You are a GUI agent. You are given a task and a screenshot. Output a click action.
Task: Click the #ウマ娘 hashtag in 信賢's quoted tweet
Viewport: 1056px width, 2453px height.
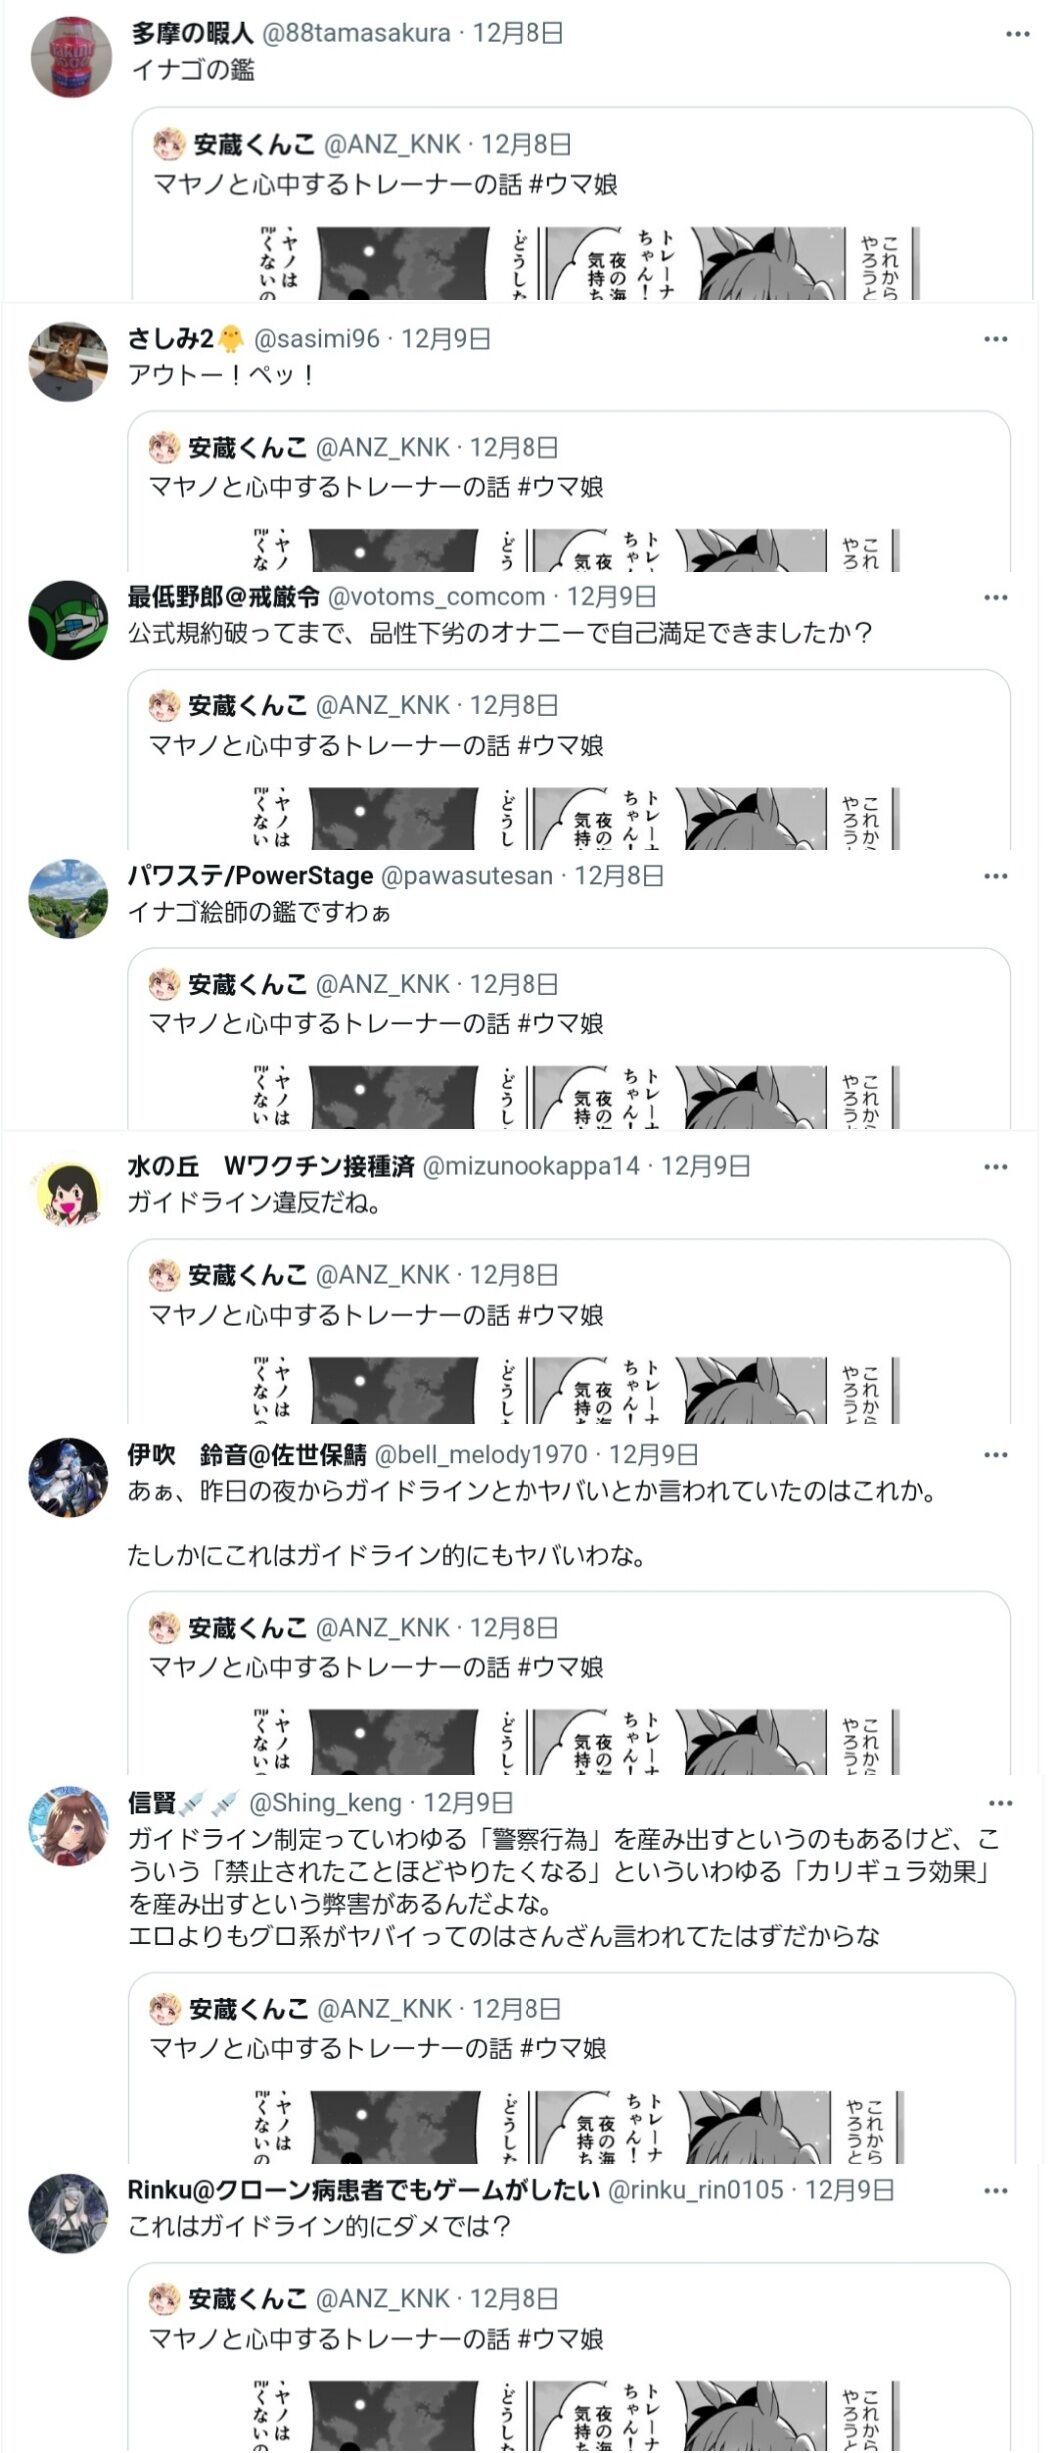point(562,2048)
